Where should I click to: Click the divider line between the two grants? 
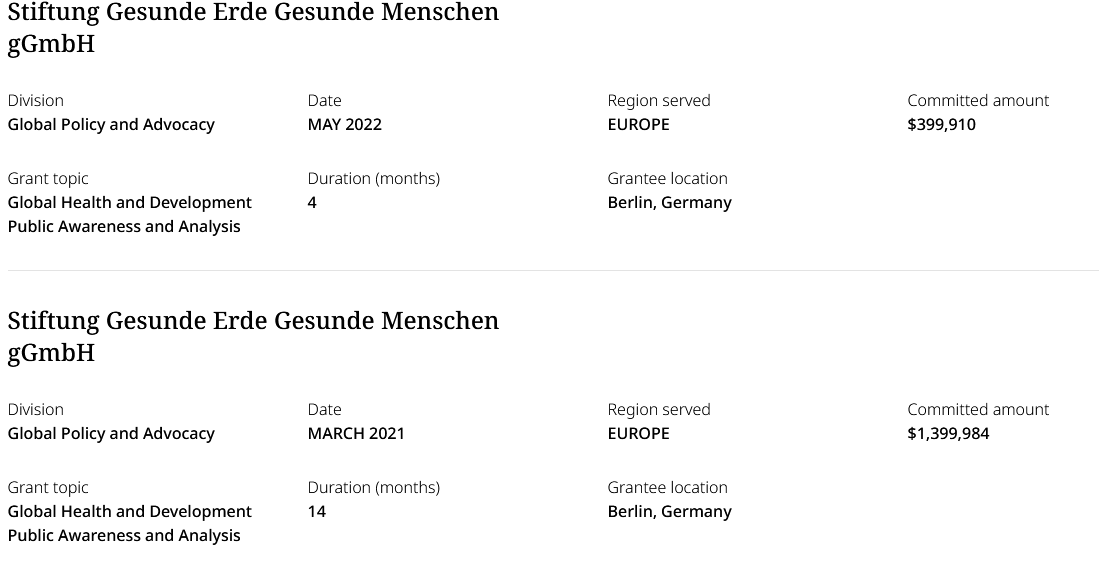pyautogui.click(x=552, y=270)
